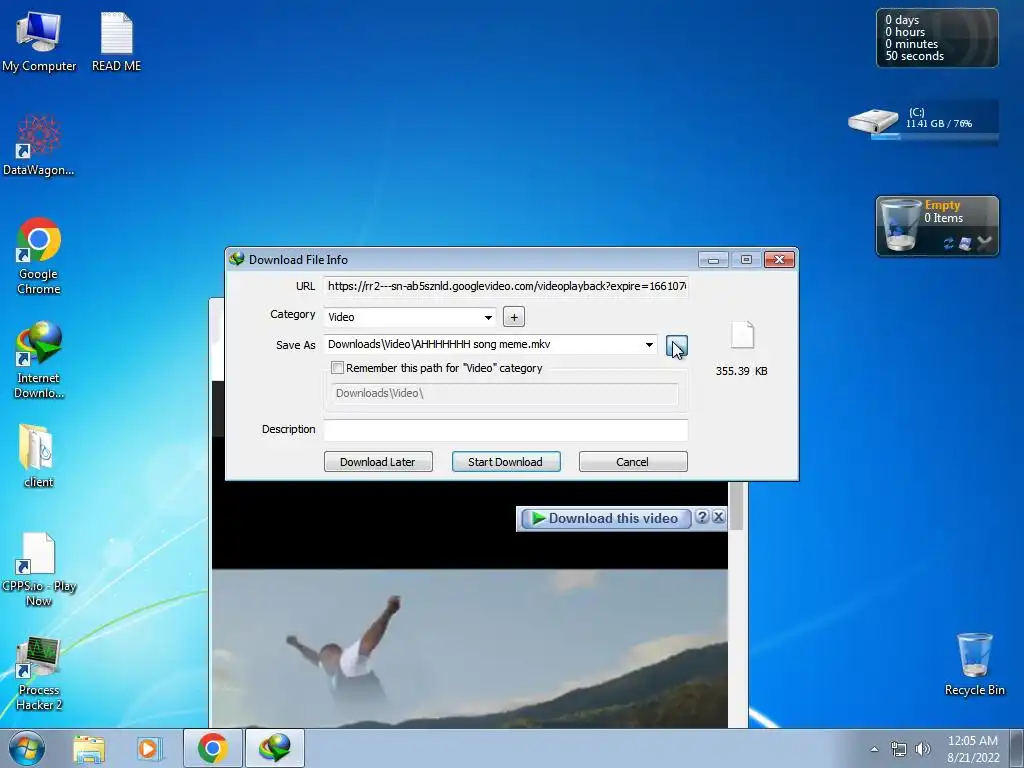Click the Save As filename text field
The image size is (1024, 768).
tap(483, 345)
